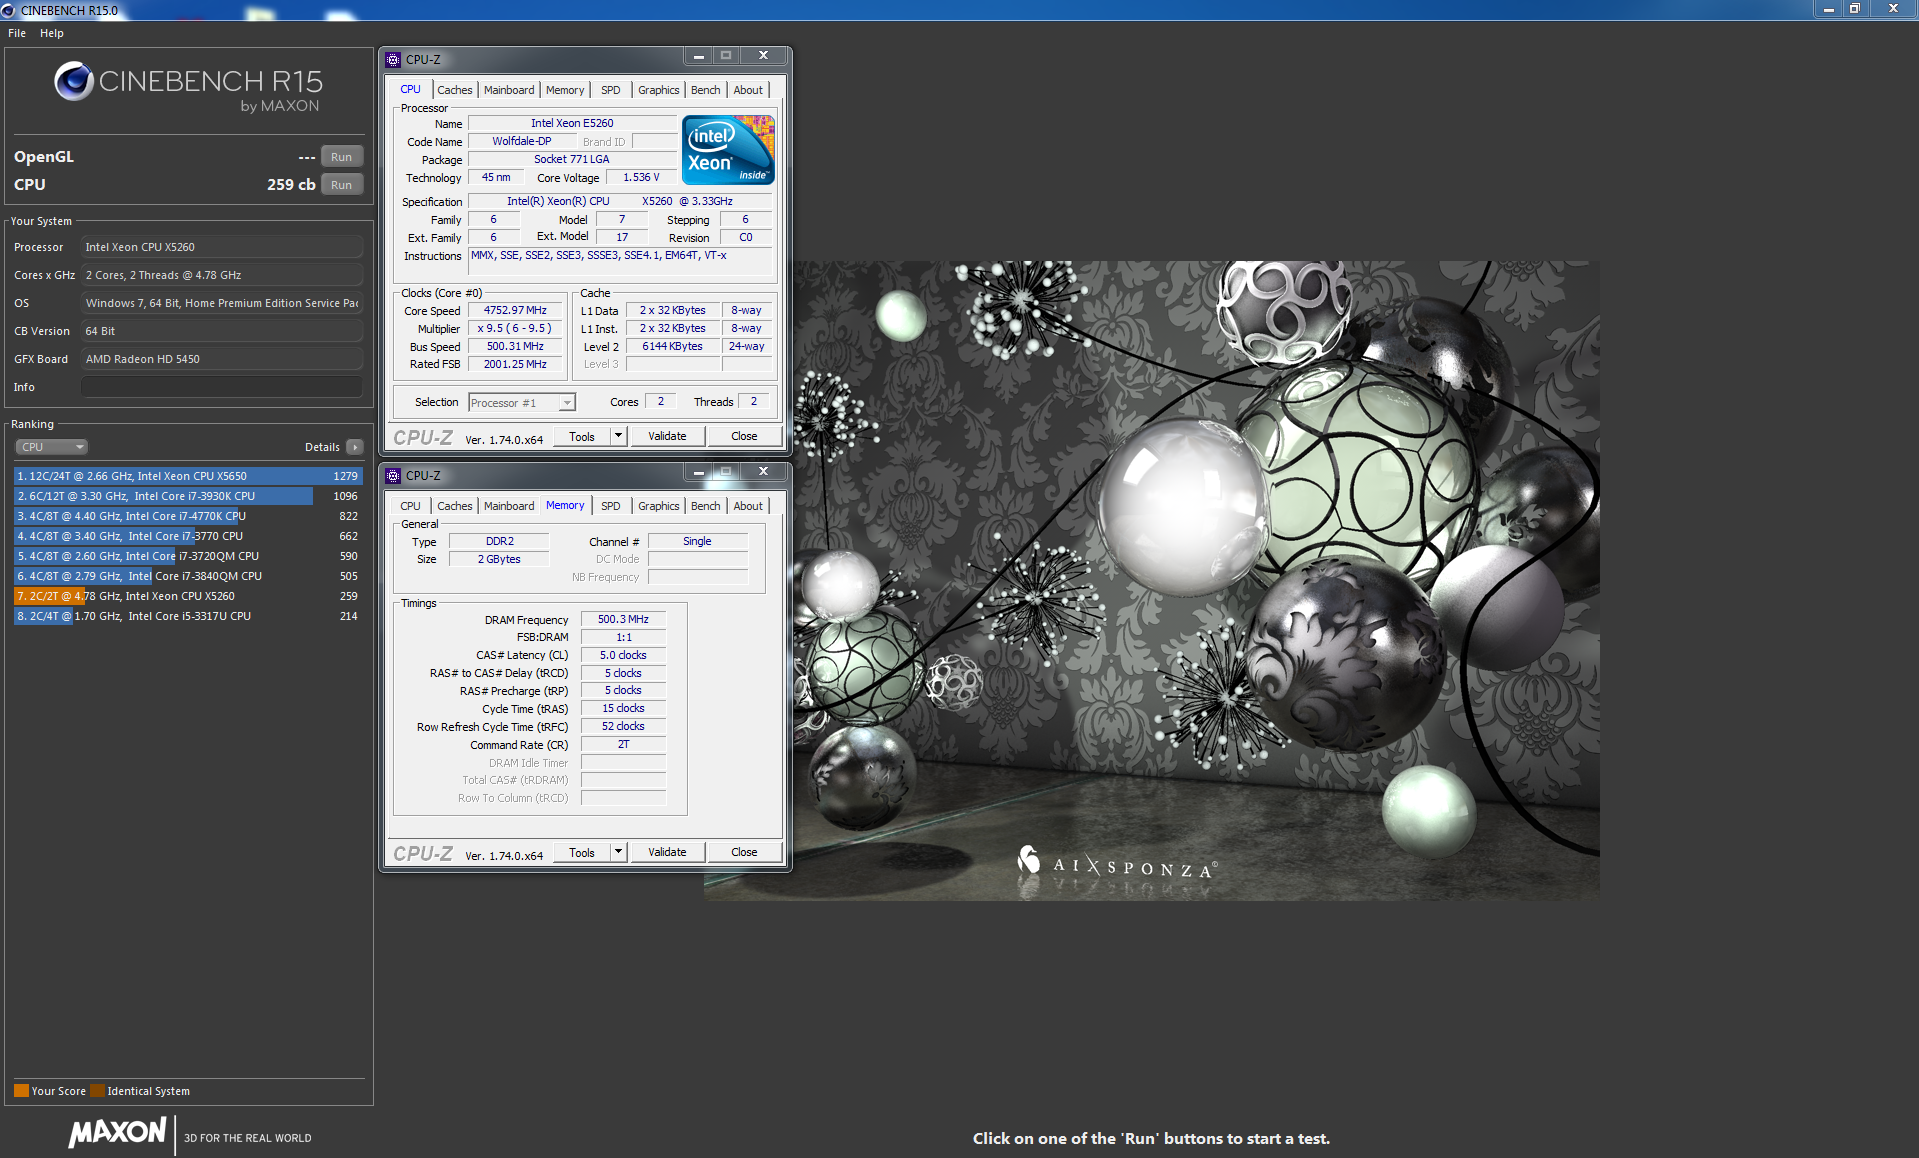Image resolution: width=1919 pixels, height=1158 pixels.
Task: Click Validate in lower CPU-Z window
Action: coord(667,852)
